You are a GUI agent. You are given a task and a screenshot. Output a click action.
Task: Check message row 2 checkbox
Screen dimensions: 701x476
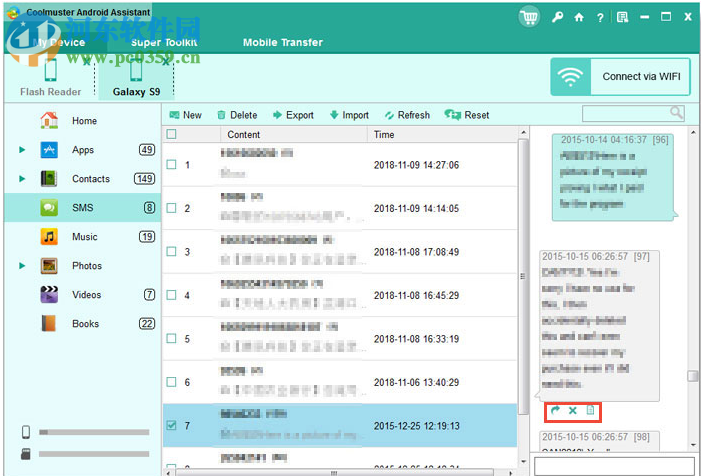point(171,208)
